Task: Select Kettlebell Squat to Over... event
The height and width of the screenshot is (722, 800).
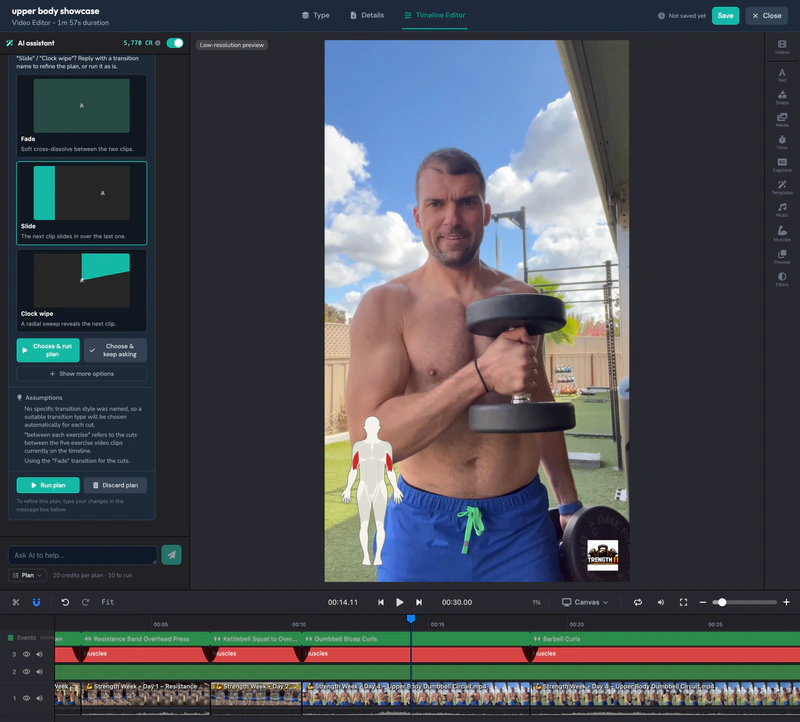Action: click(x=256, y=638)
